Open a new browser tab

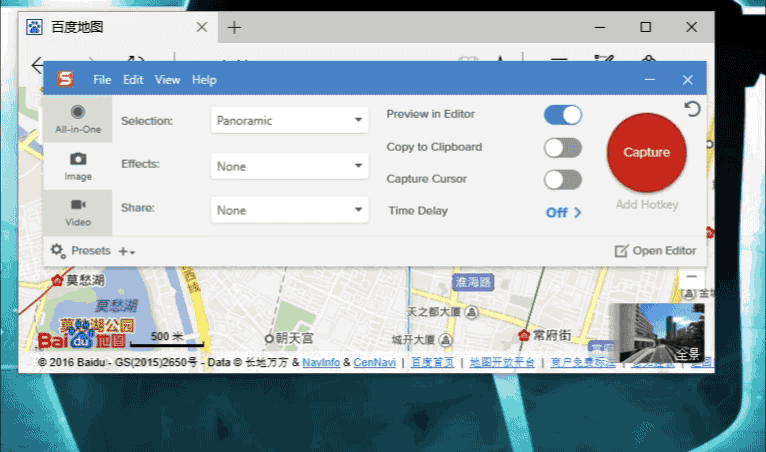pos(234,27)
